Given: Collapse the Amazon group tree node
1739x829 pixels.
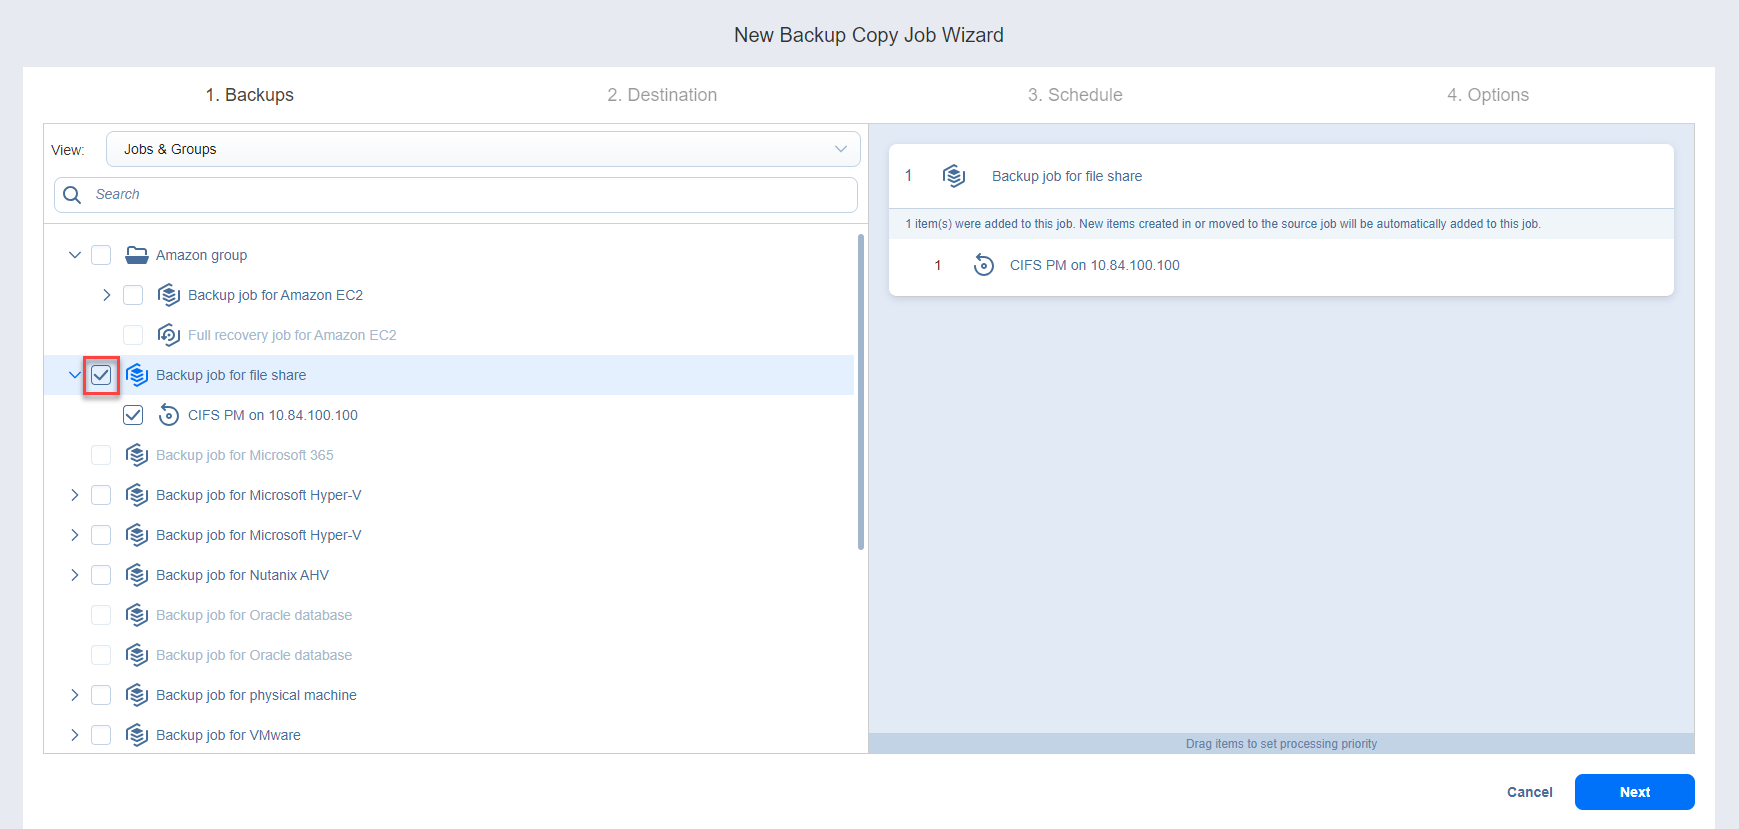Looking at the screenshot, I should [x=75, y=255].
